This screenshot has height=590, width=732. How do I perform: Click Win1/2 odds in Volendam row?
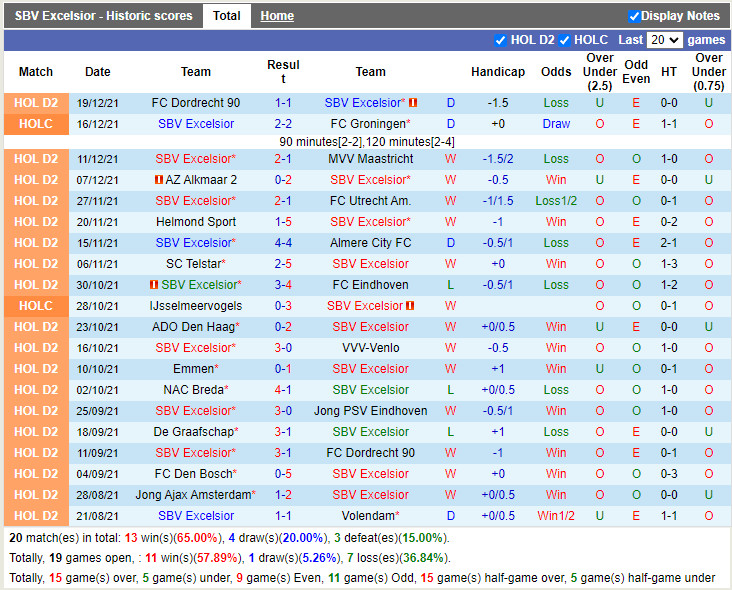point(556,516)
